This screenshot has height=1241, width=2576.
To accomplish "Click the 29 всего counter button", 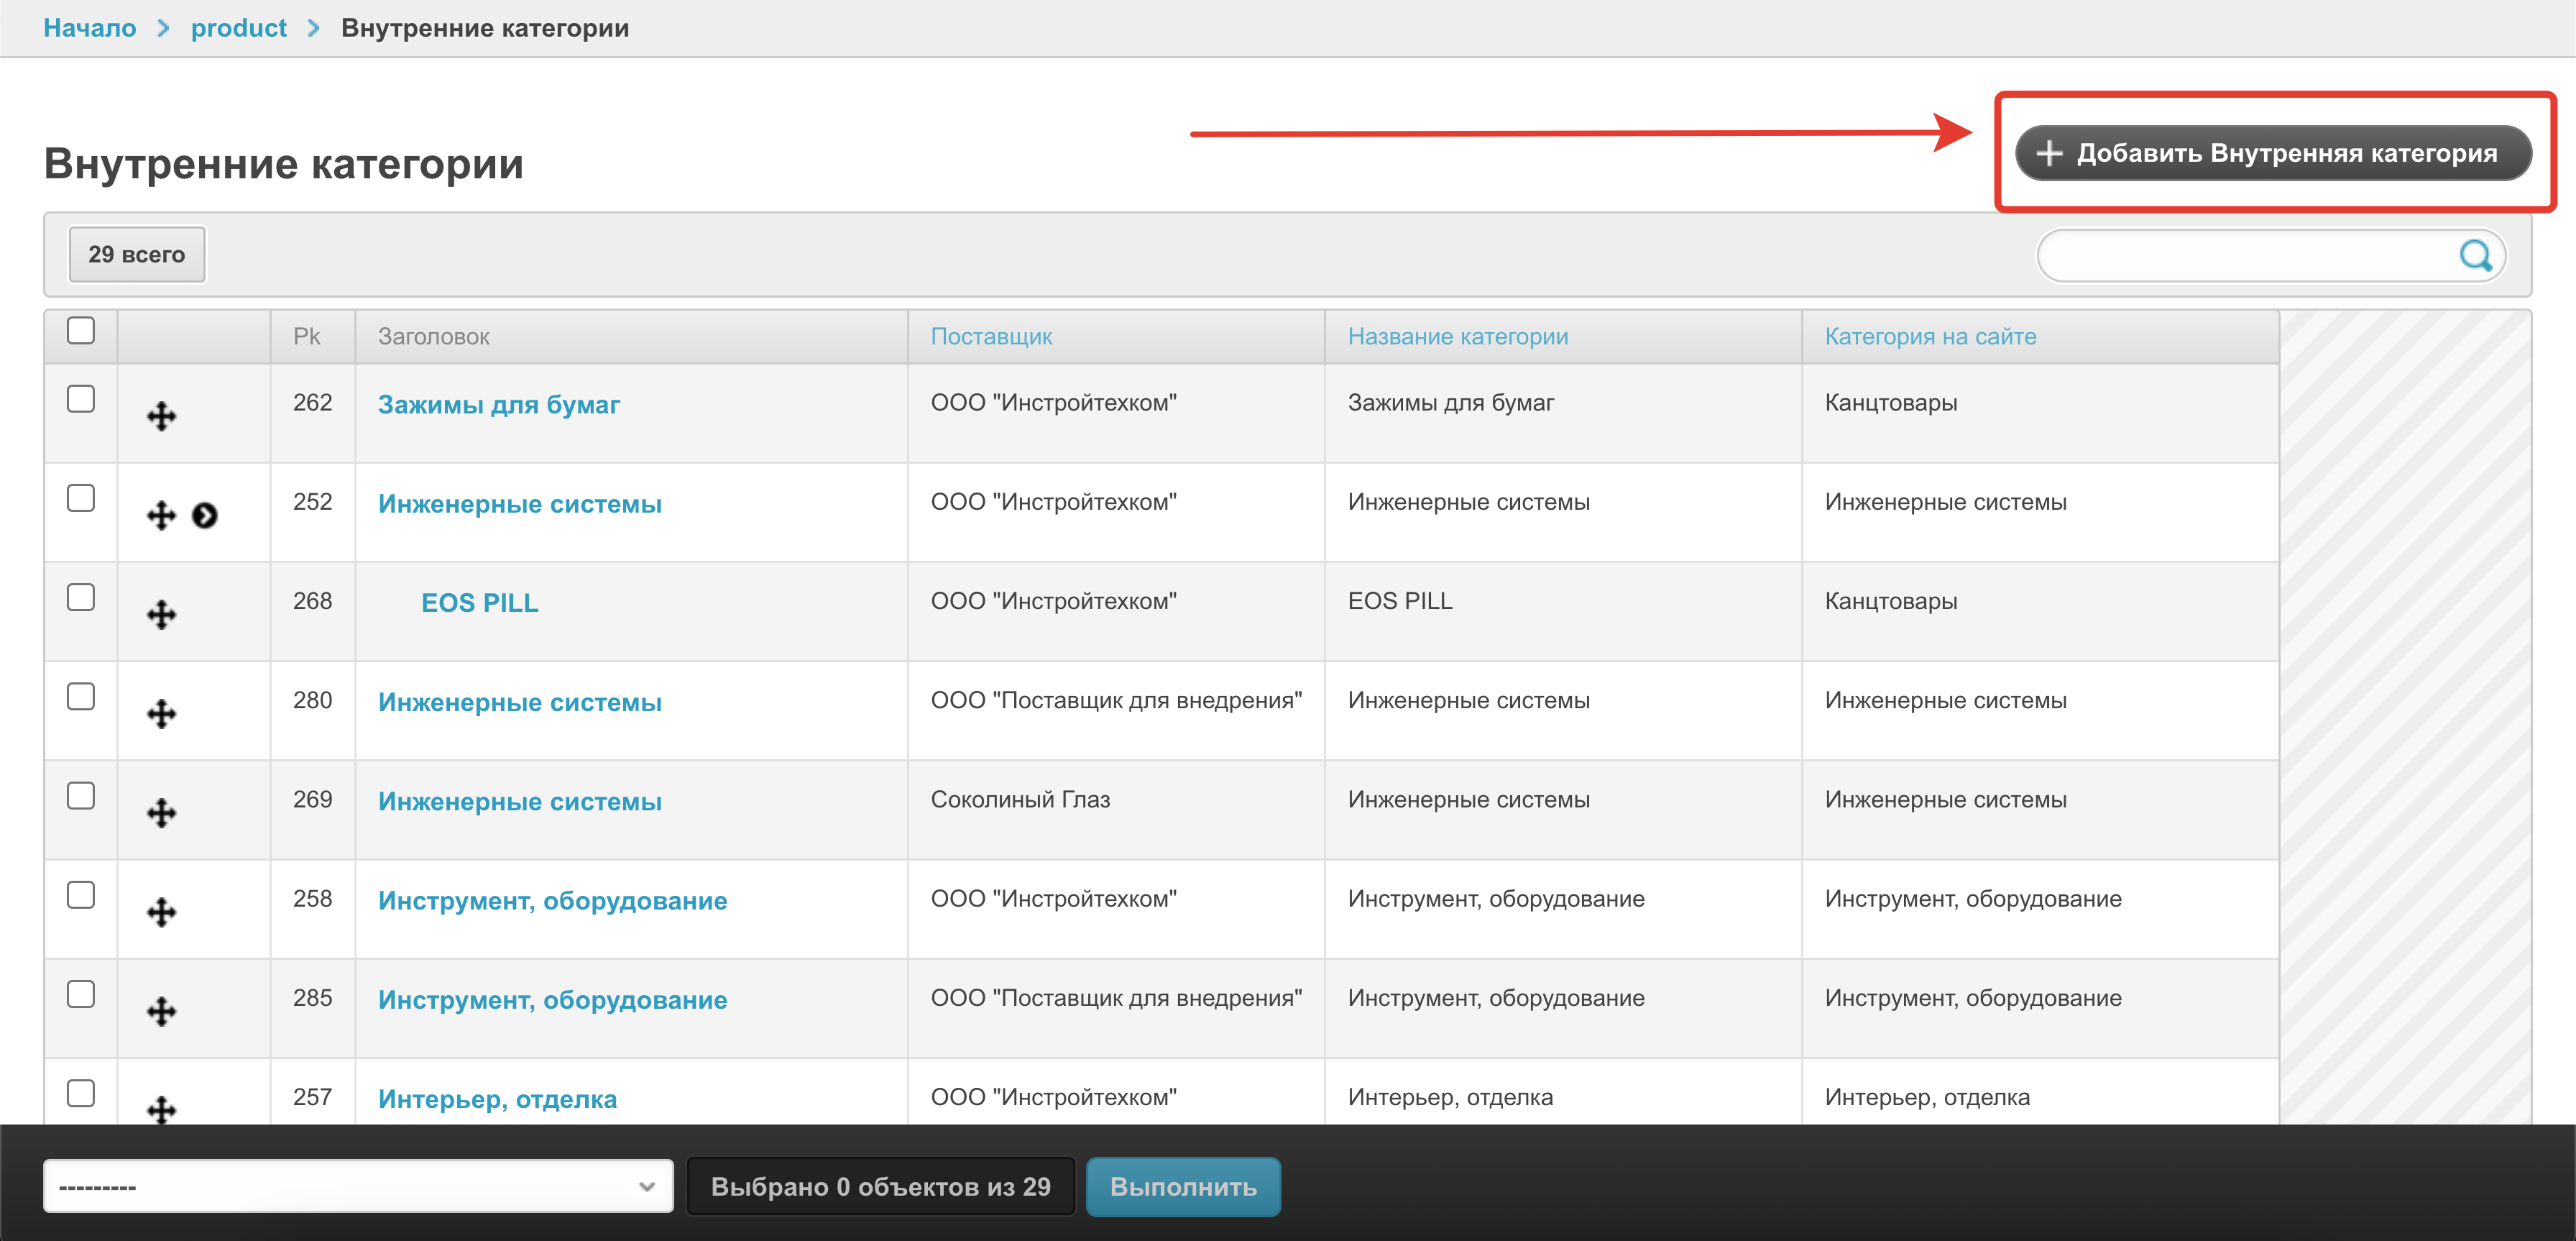I will pos(137,255).
